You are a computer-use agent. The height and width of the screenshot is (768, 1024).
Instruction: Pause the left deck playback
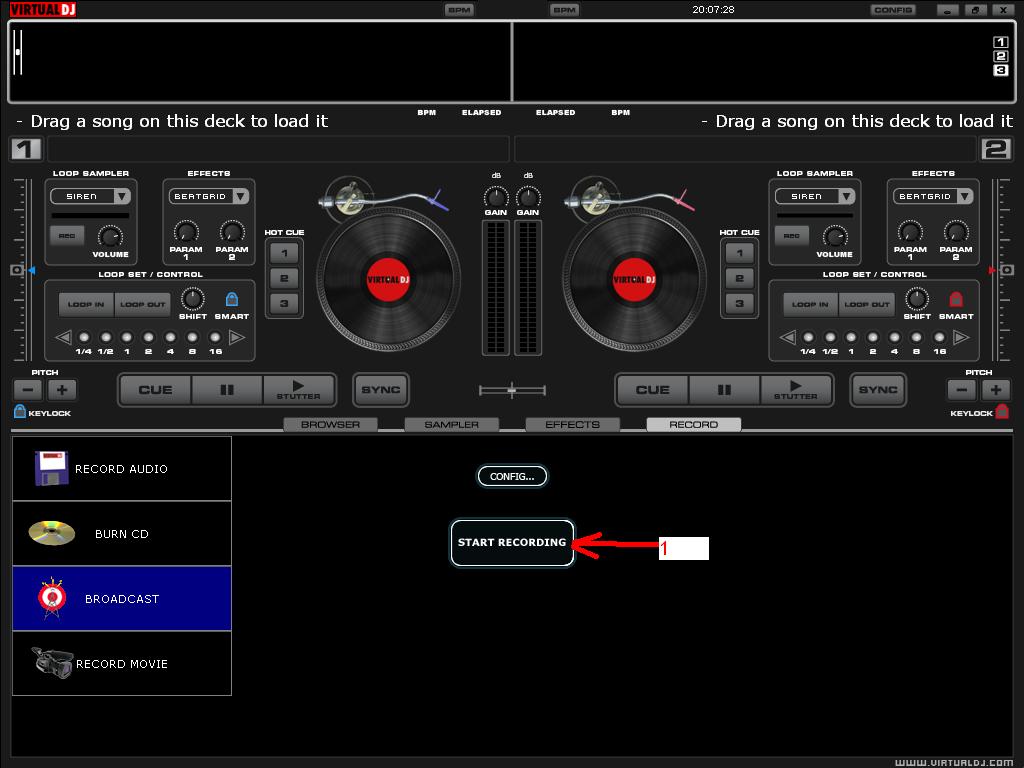tap(227, 390)
